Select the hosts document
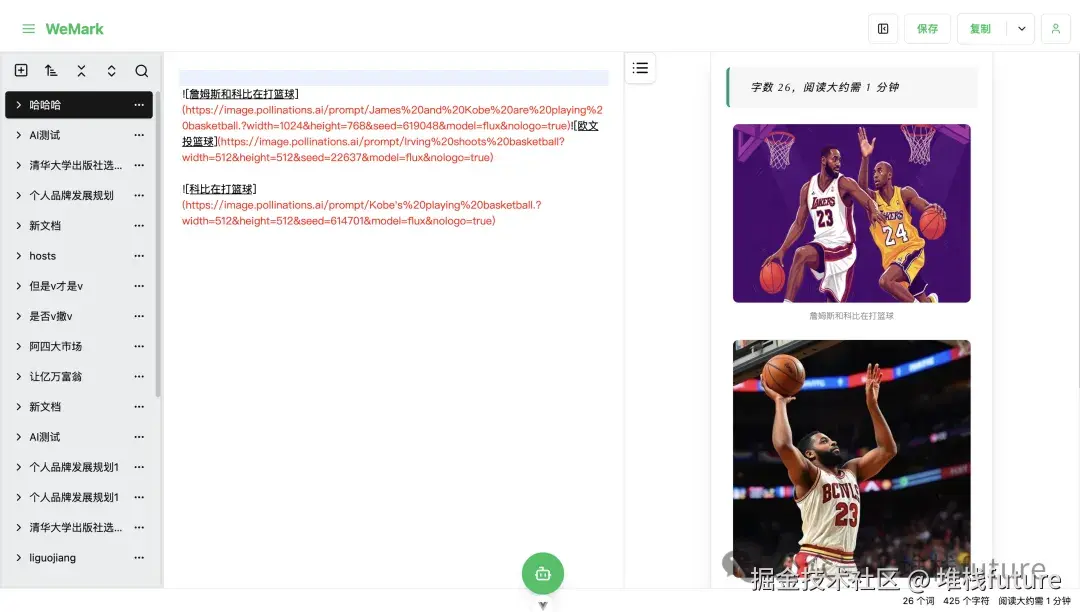Screen dimensions: 1080x612 pos(79,255)
